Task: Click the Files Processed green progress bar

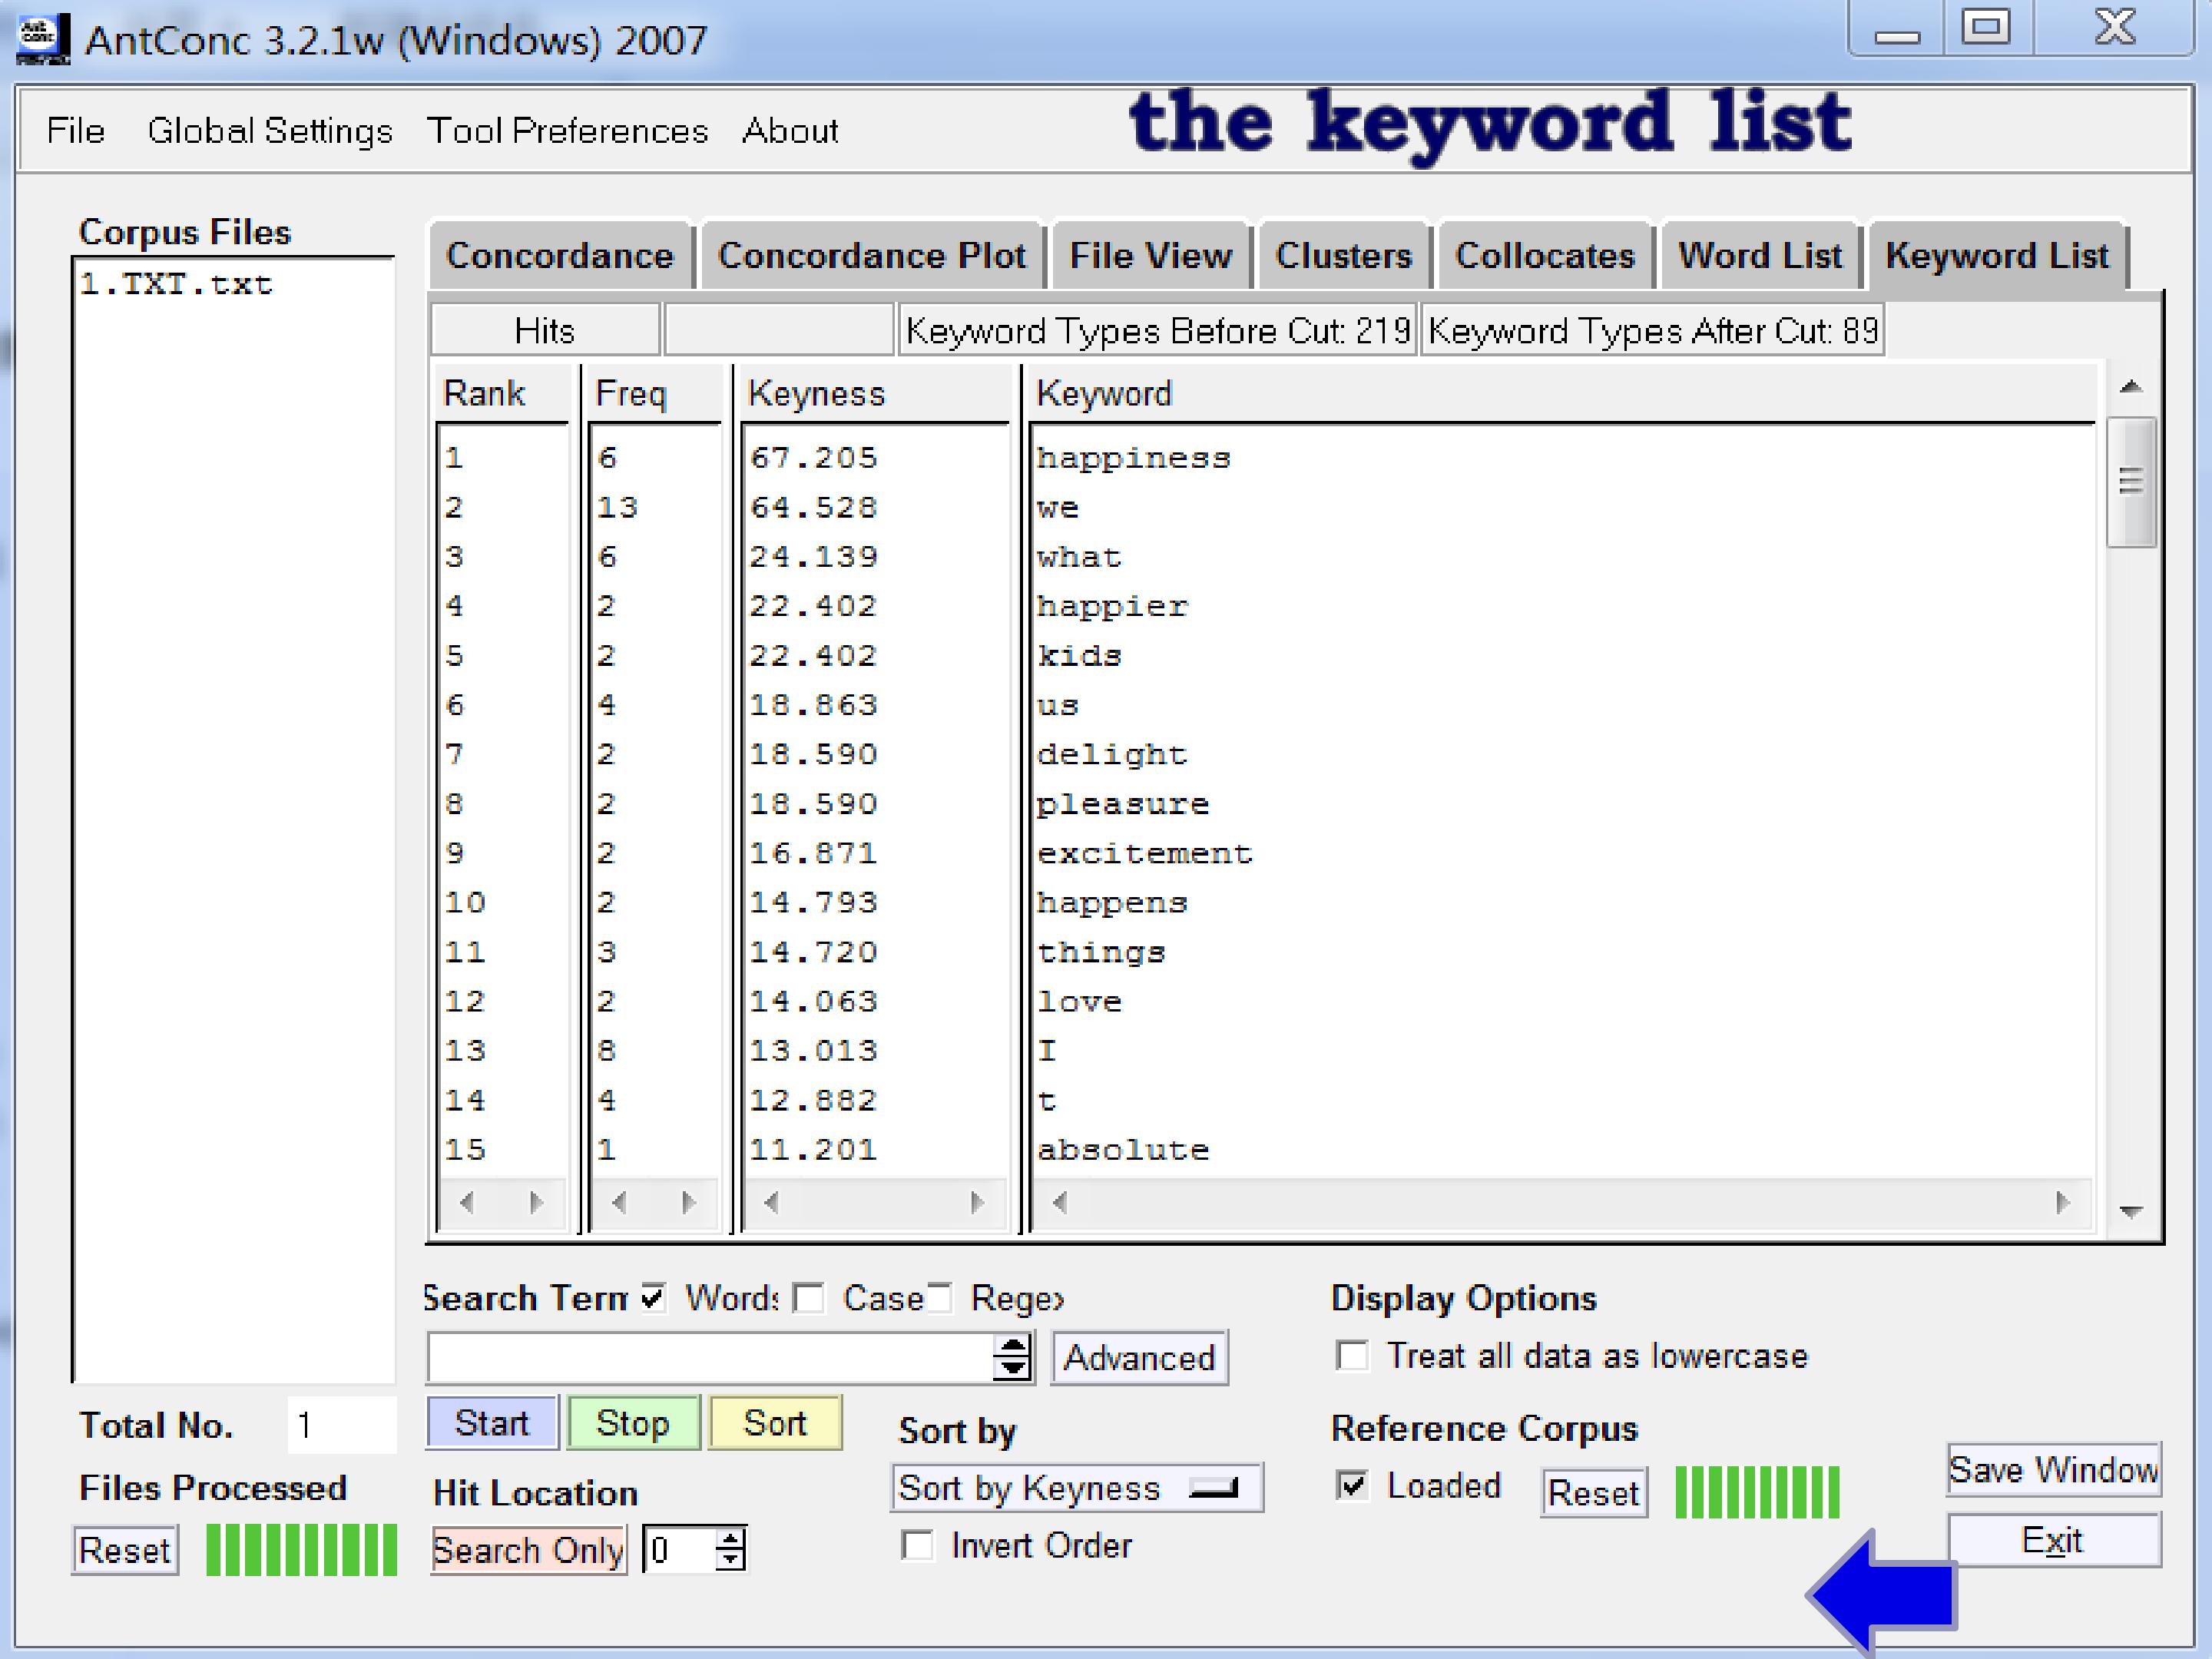Action: [x=301, y=1550]
